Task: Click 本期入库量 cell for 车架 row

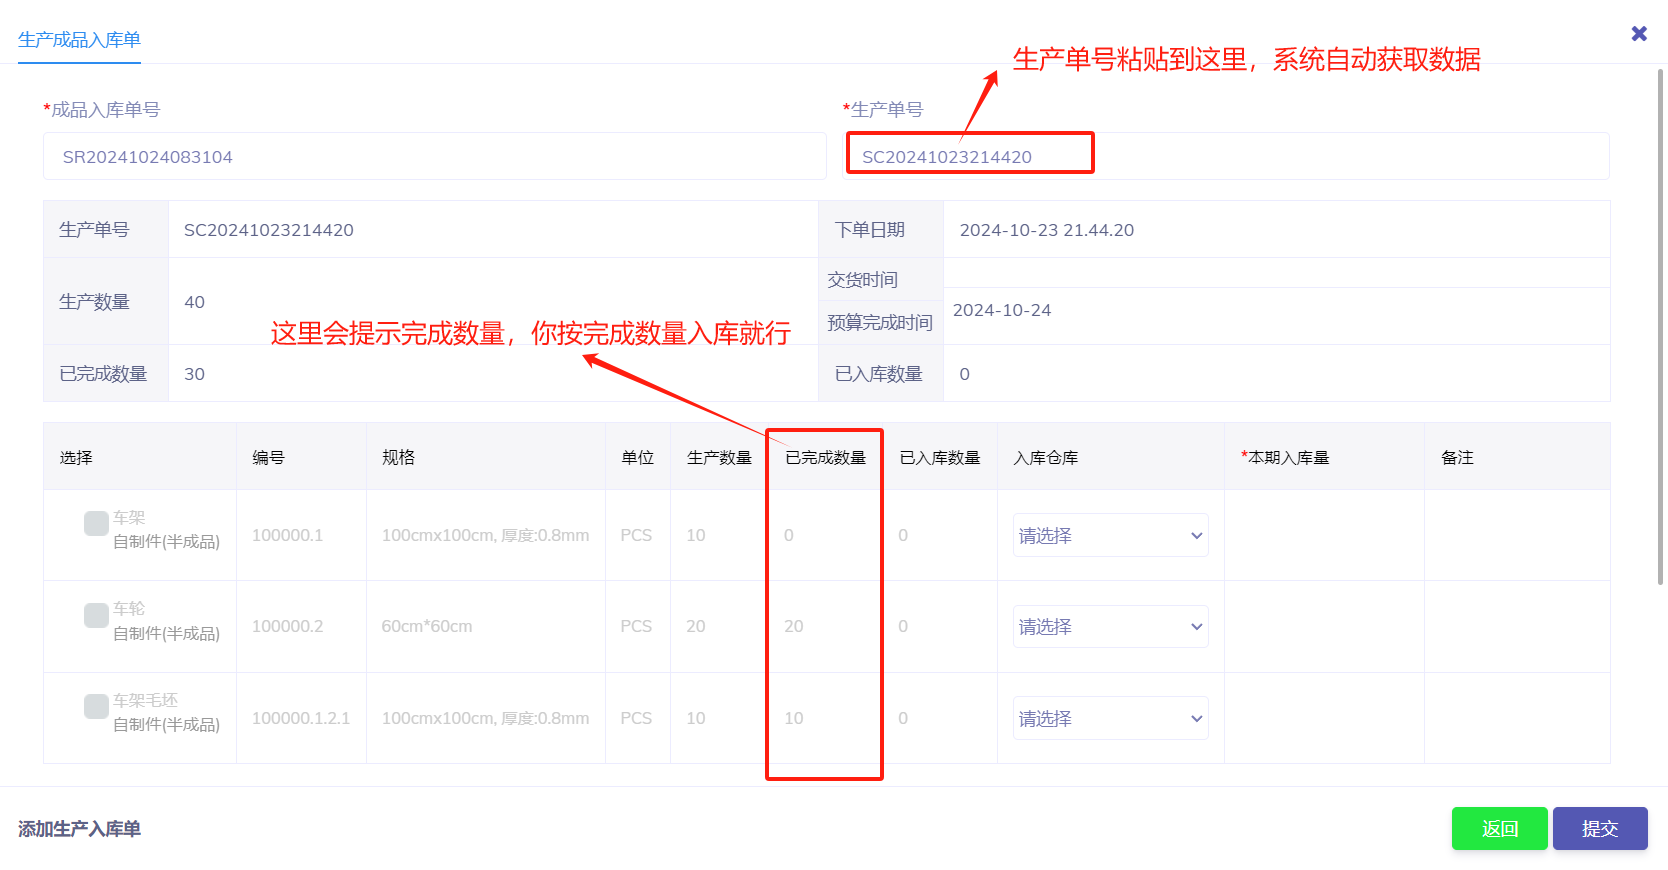Action: click(x=1323, y=536)
